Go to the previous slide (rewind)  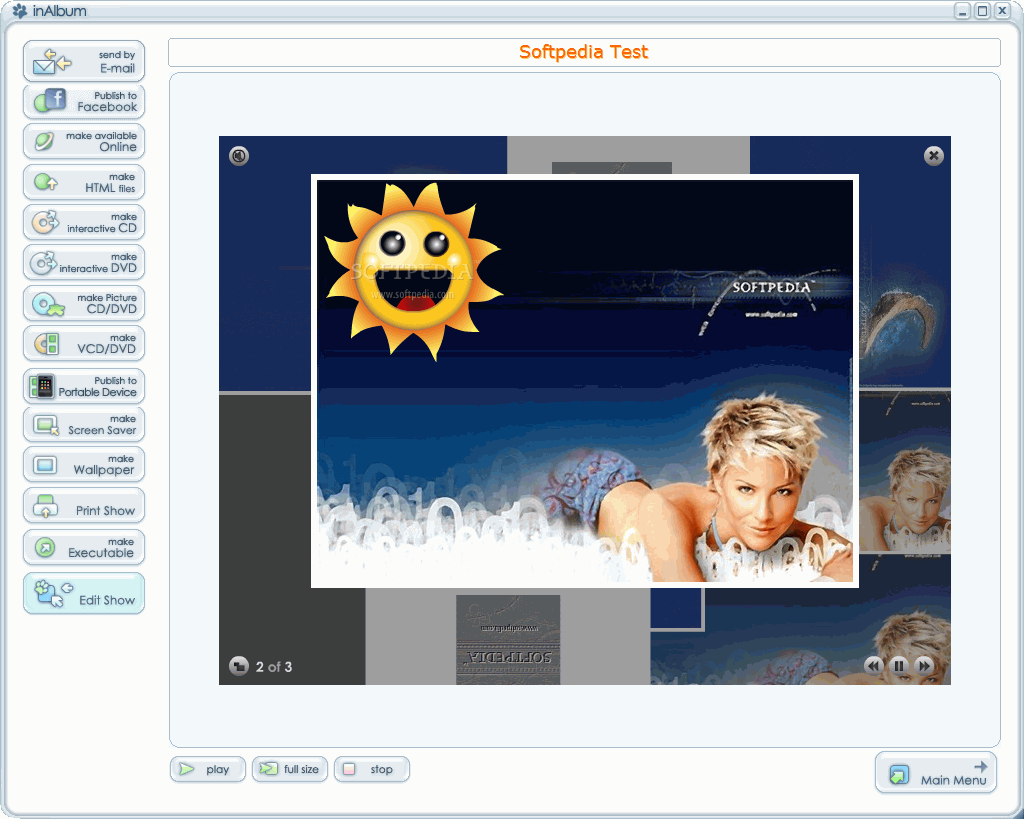[873, 666]
